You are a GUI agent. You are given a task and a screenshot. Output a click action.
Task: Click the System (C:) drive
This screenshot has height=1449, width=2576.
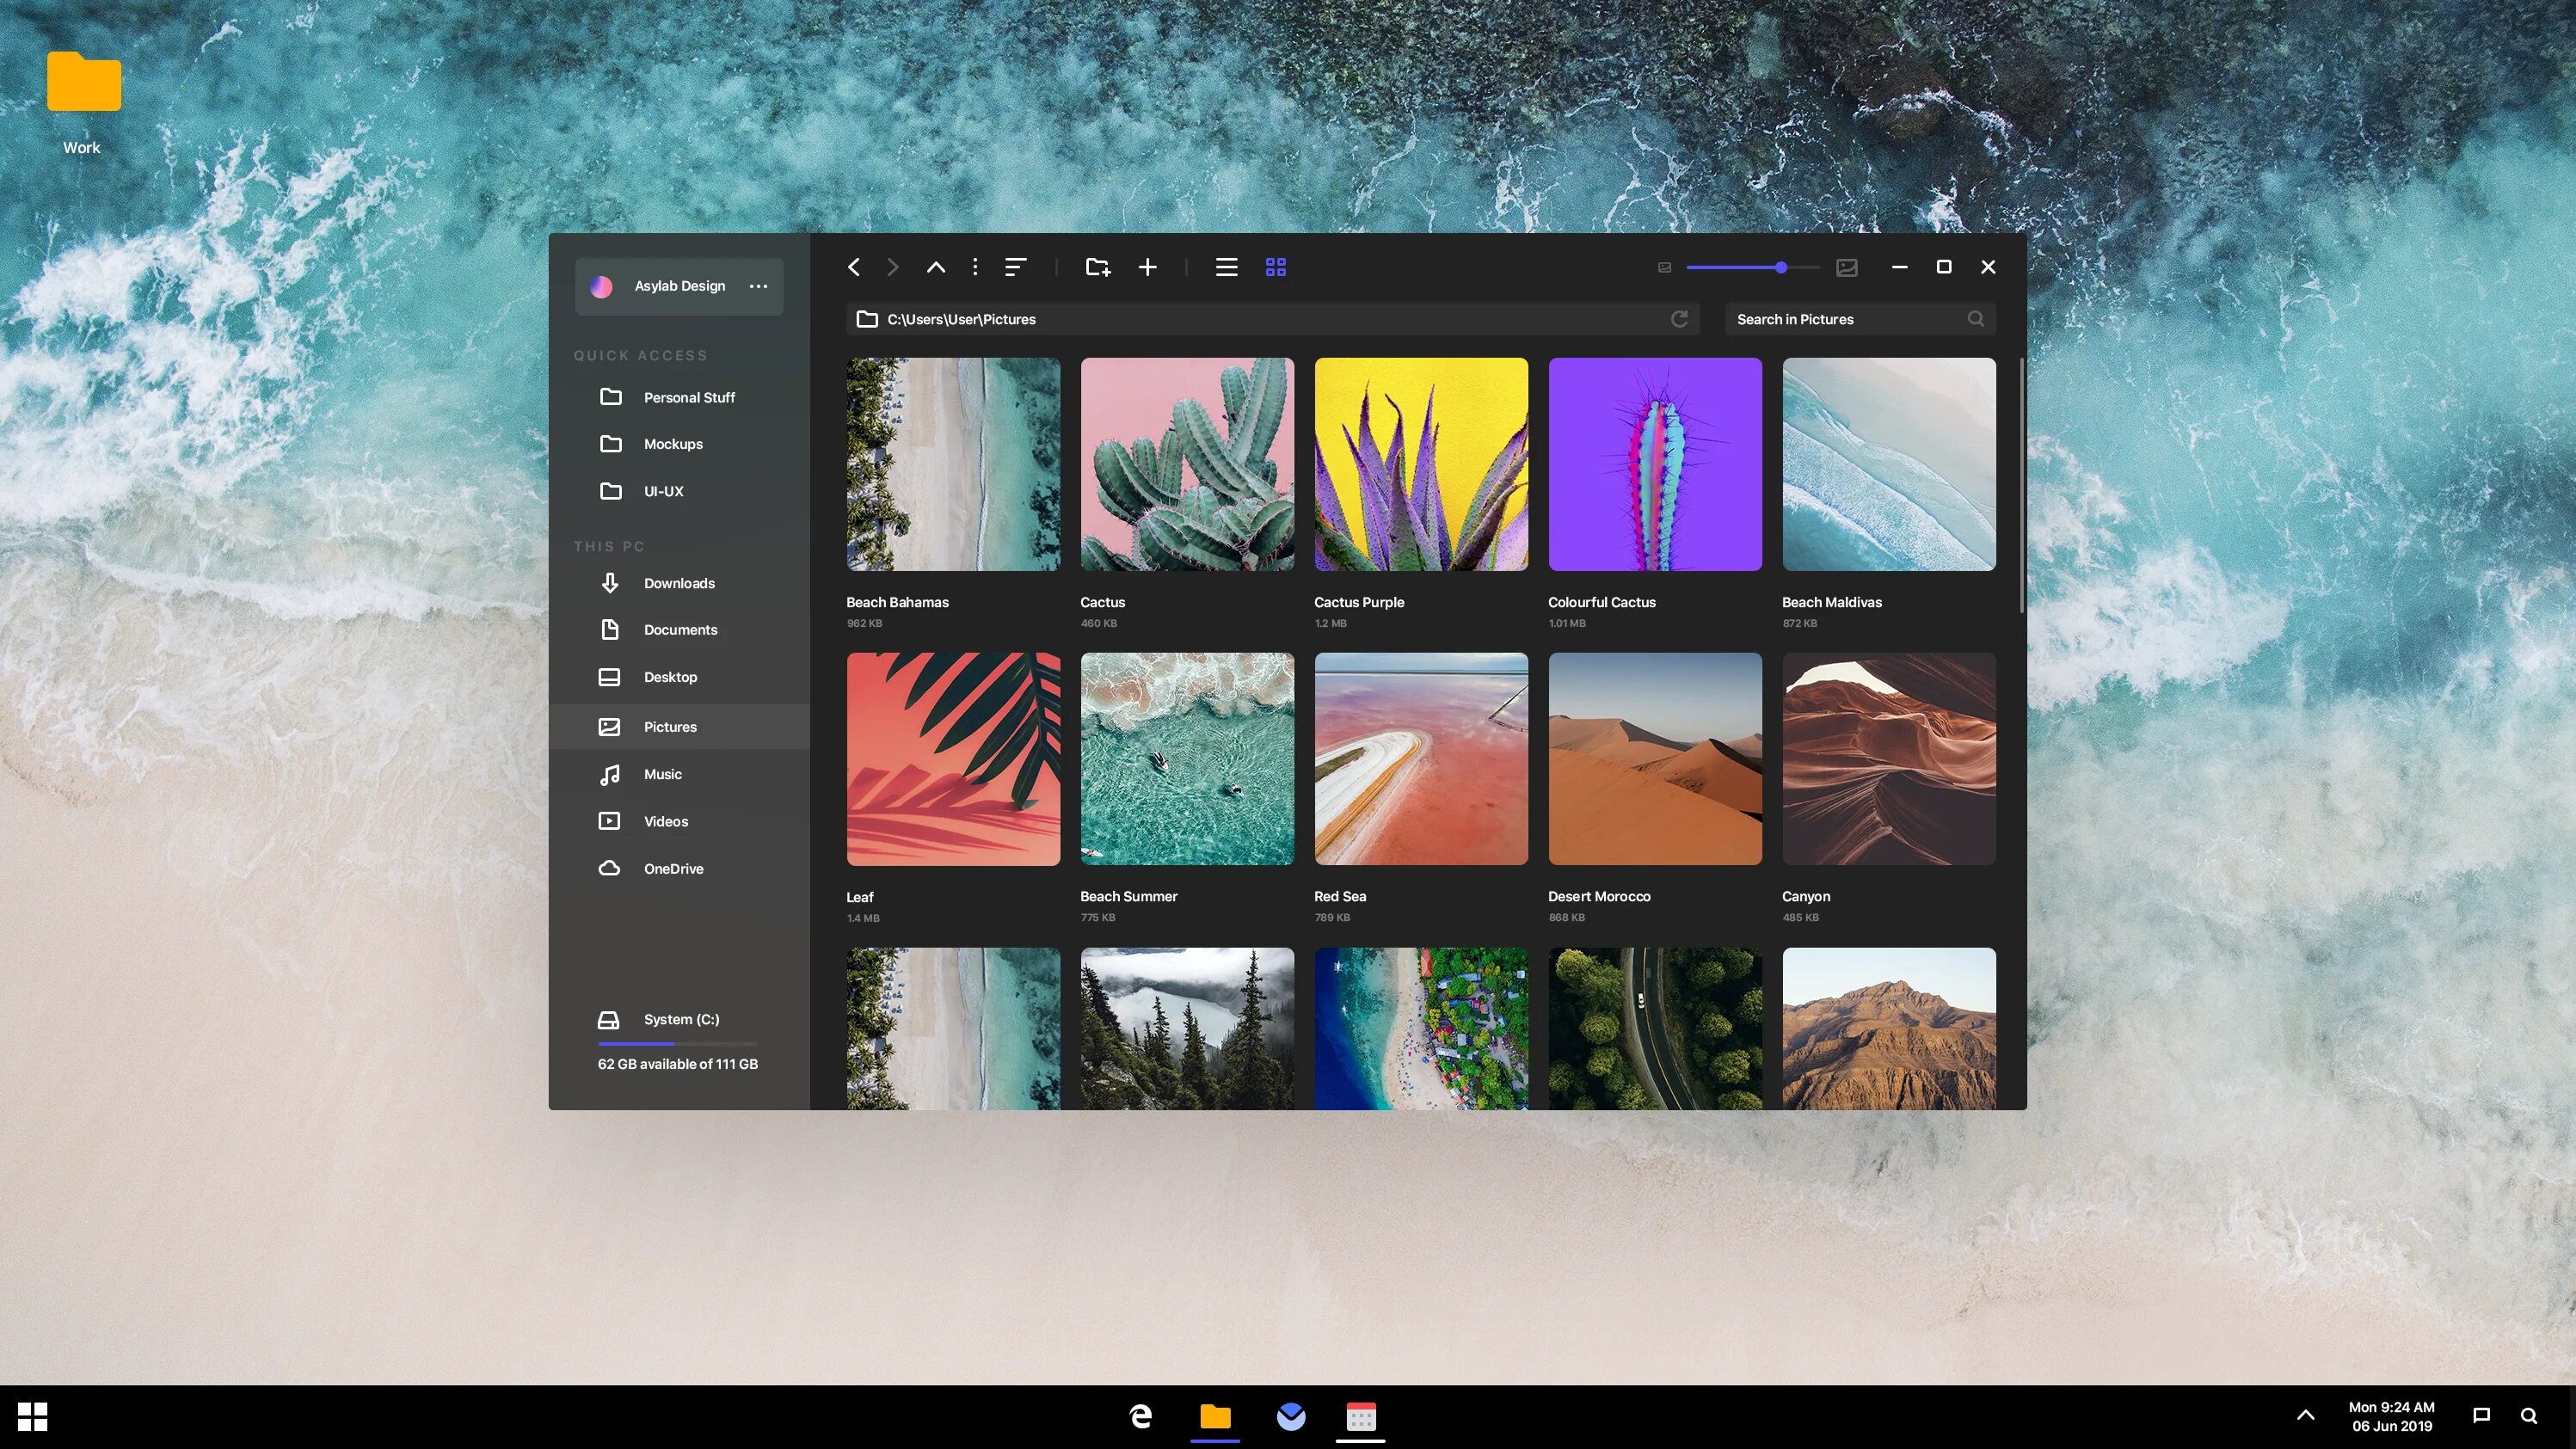pyautogui.click(x=680, y=1019)
